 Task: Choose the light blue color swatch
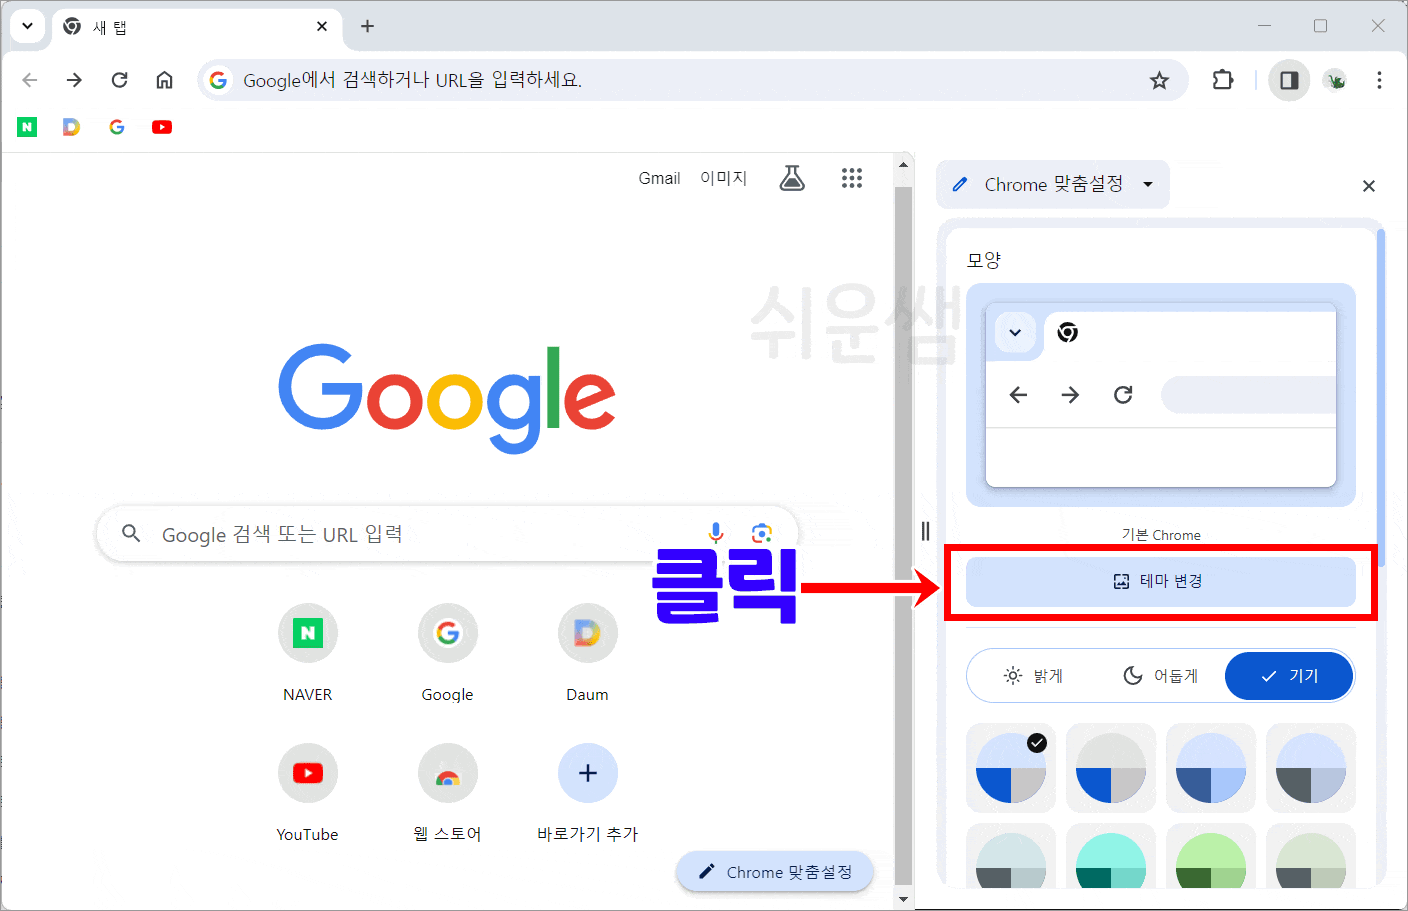[1211, 768]
